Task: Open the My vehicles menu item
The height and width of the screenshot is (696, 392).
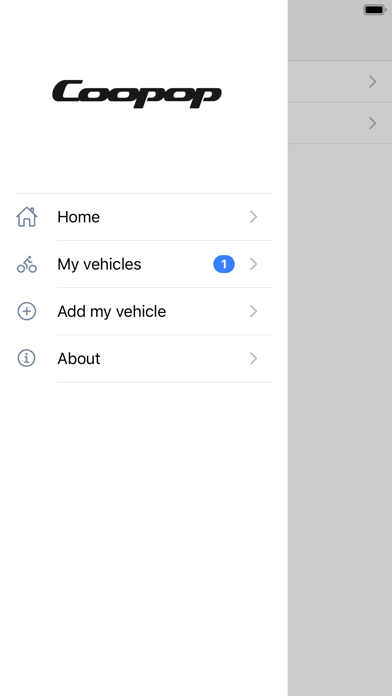Action: pos(144,264)
